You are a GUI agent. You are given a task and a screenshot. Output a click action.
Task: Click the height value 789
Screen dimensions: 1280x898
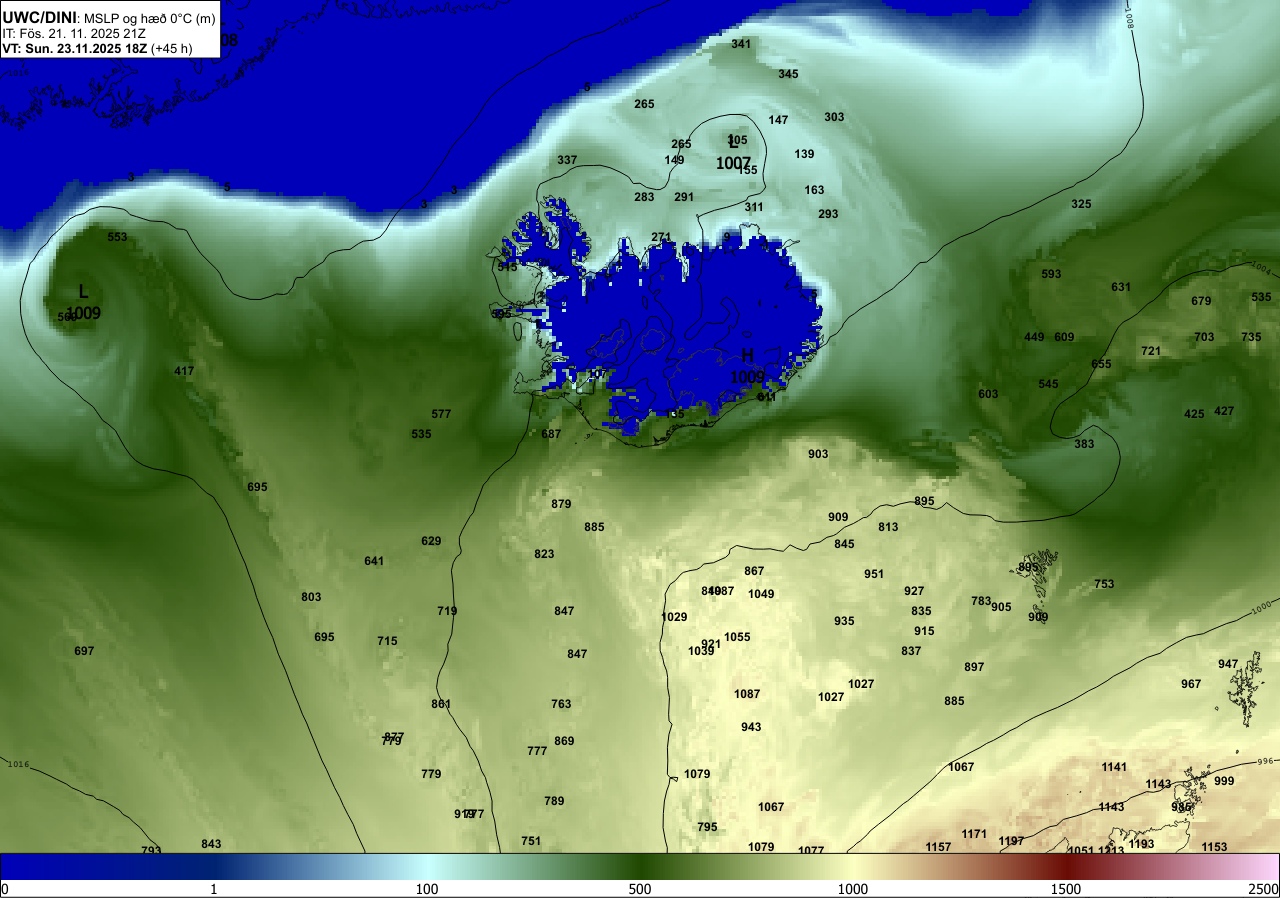pos(554,801)
